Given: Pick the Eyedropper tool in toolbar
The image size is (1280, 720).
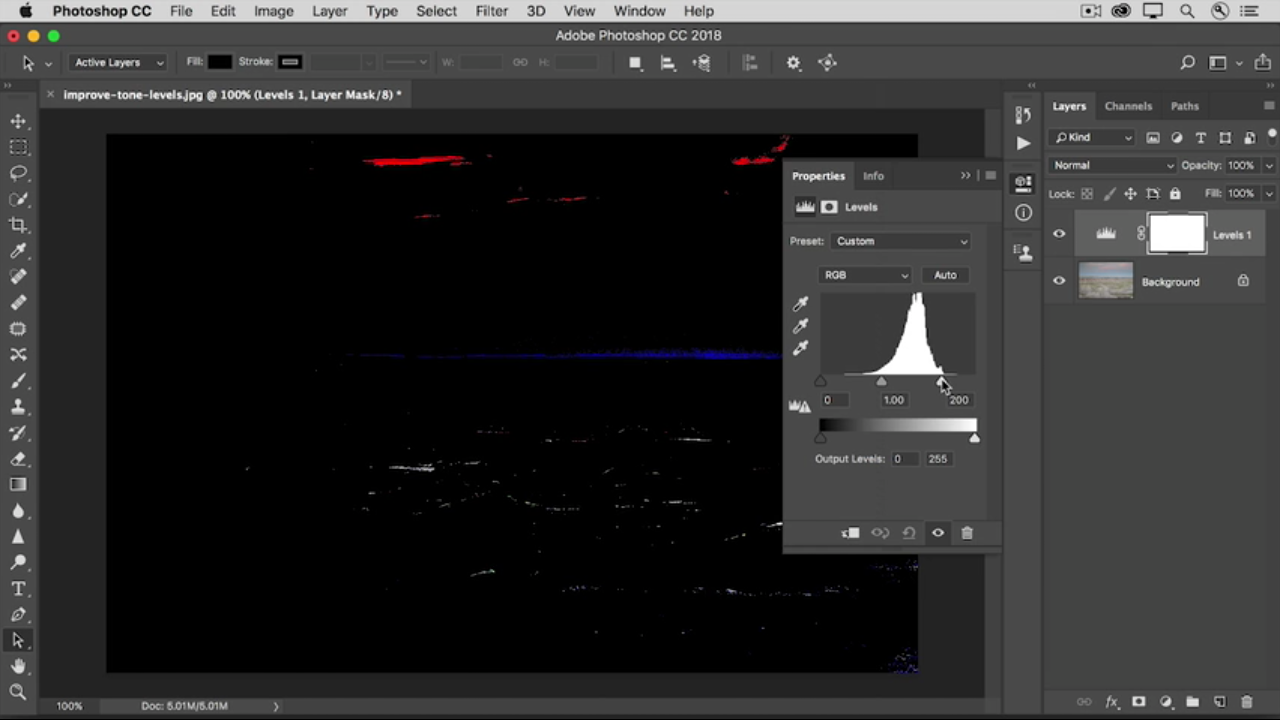Looking at the screenshot, I should coord(18,251).
